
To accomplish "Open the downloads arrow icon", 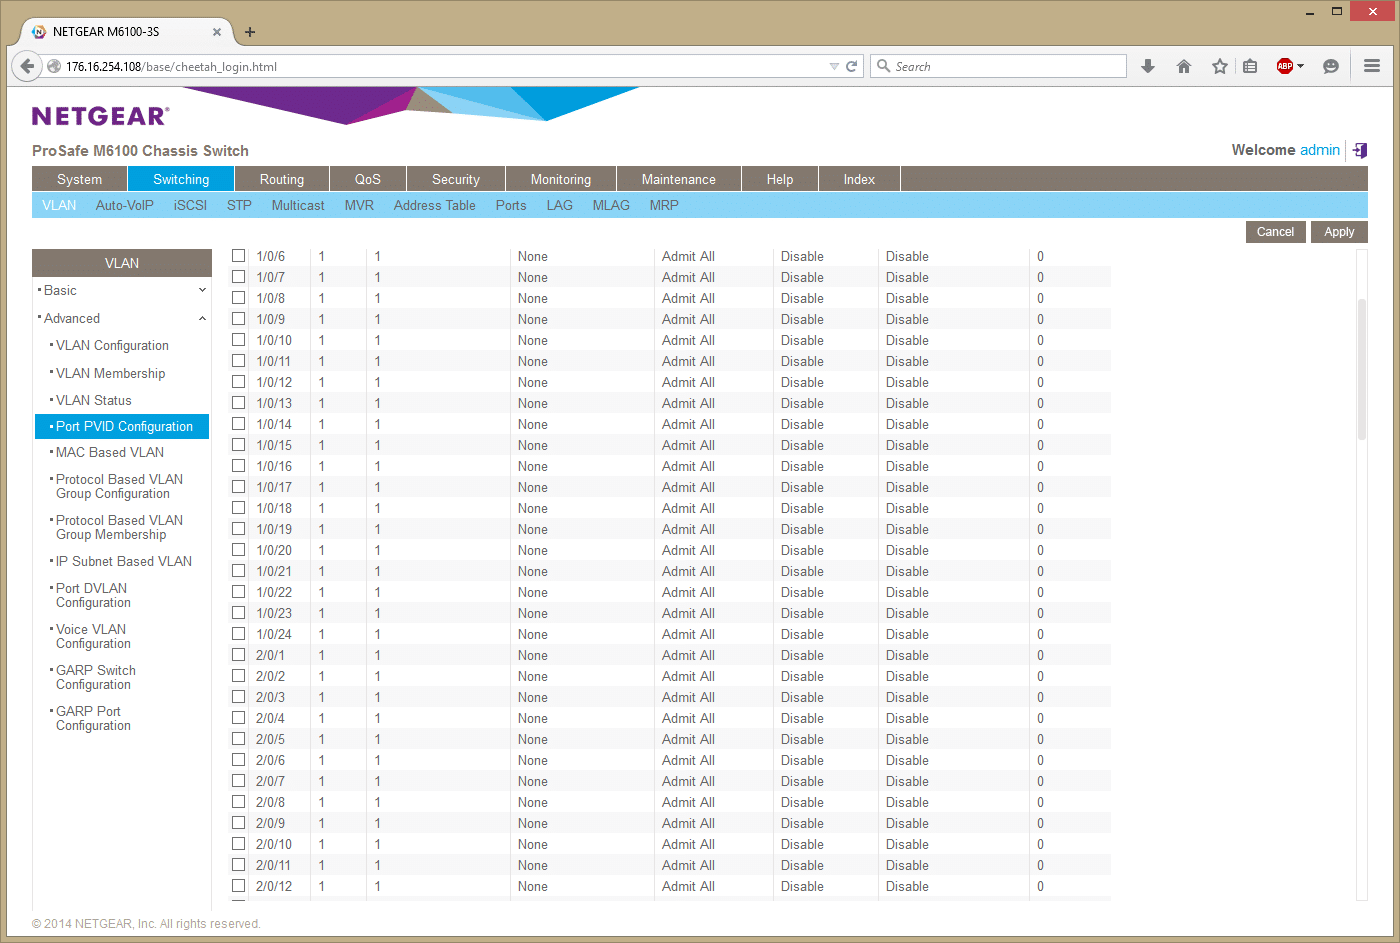I will coord(1148,66).
